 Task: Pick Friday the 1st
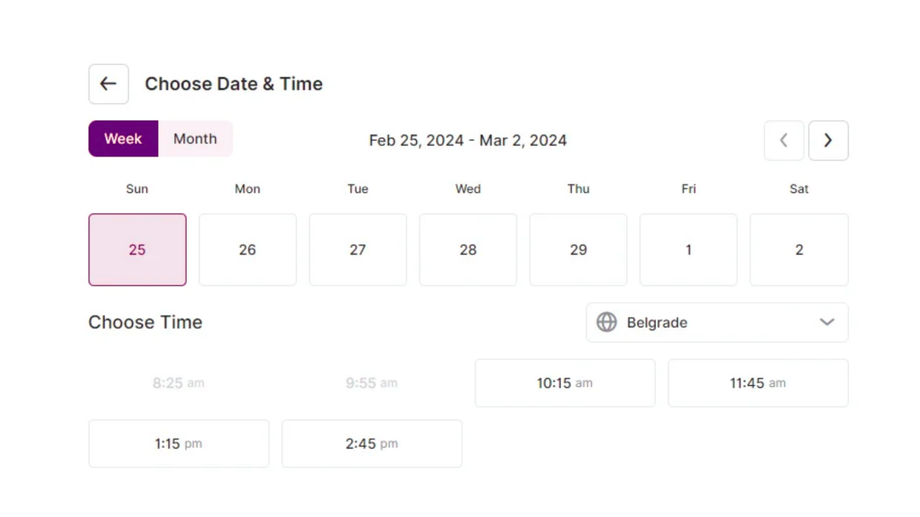pyautogui.click(x=688, y=250)
